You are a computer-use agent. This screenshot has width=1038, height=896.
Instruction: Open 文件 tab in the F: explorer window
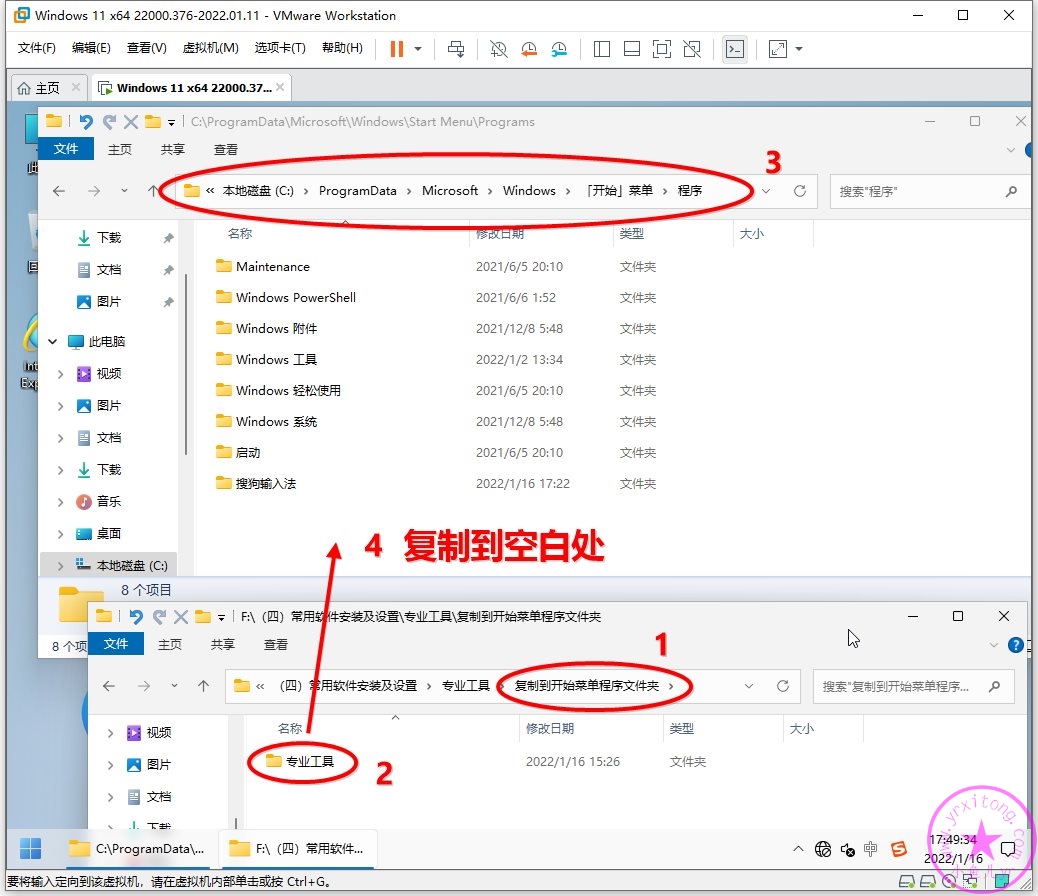116,644
